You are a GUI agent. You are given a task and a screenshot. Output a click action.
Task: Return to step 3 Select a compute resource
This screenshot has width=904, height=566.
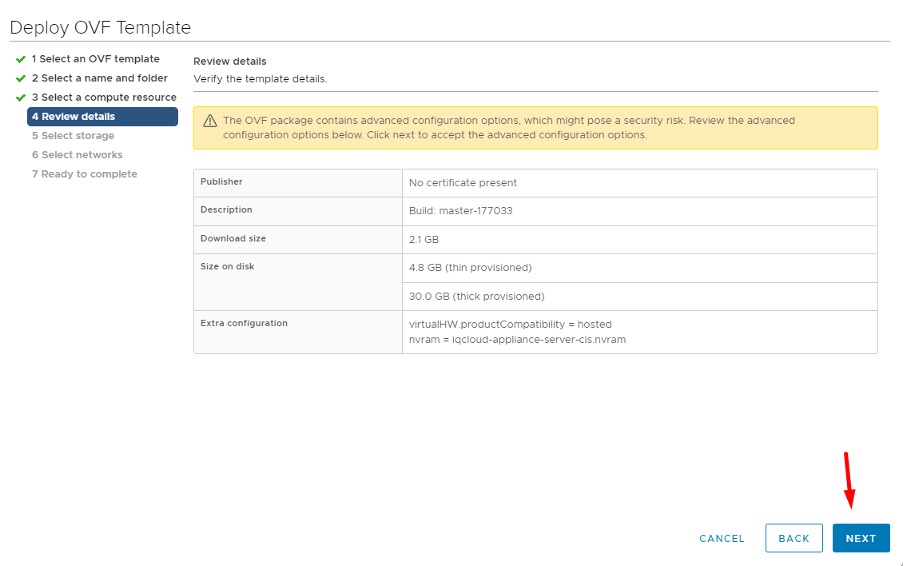pos(104,97)
